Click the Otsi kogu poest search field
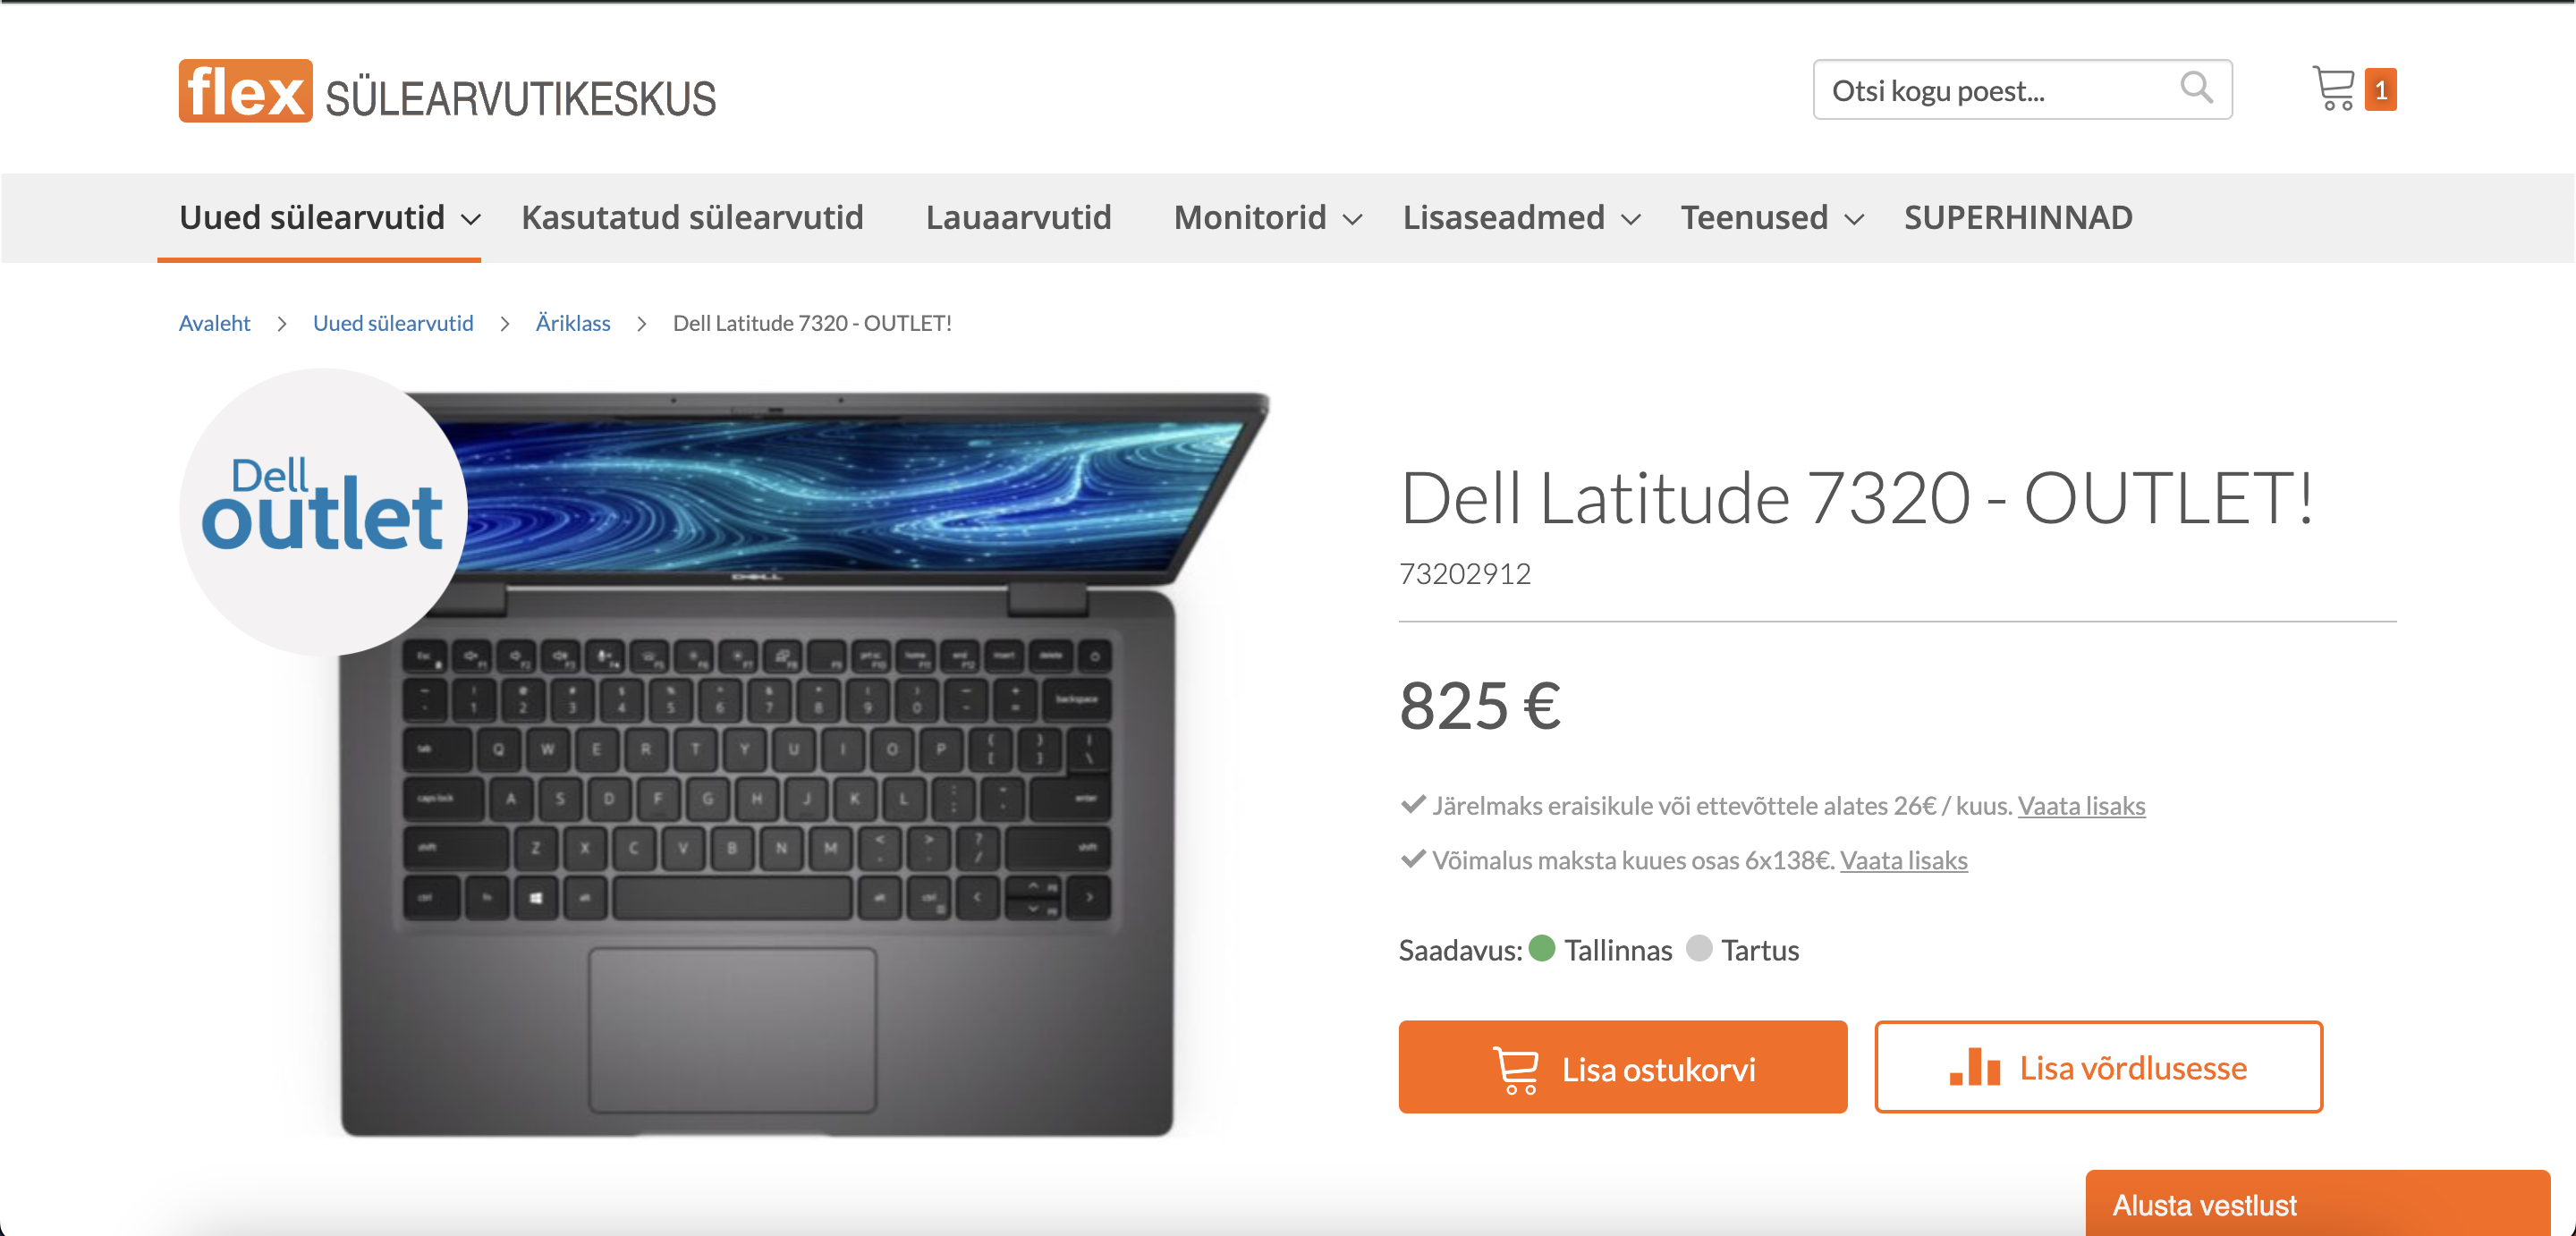 (x=2022, y=90)
